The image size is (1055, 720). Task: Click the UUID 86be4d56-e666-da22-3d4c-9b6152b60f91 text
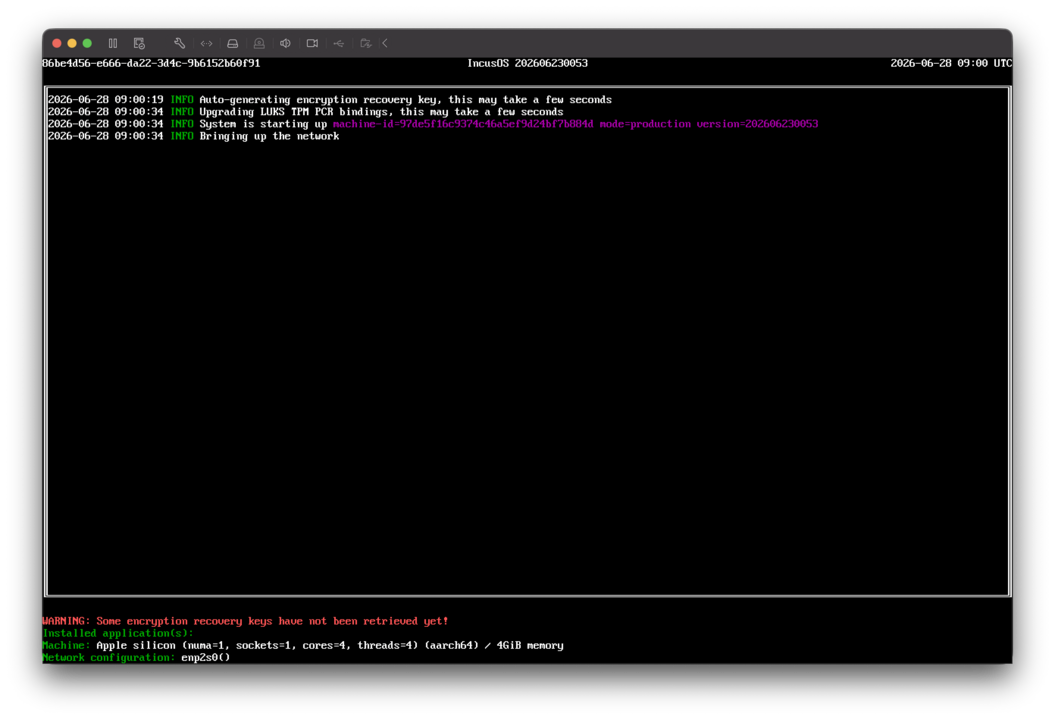point(151,63)
